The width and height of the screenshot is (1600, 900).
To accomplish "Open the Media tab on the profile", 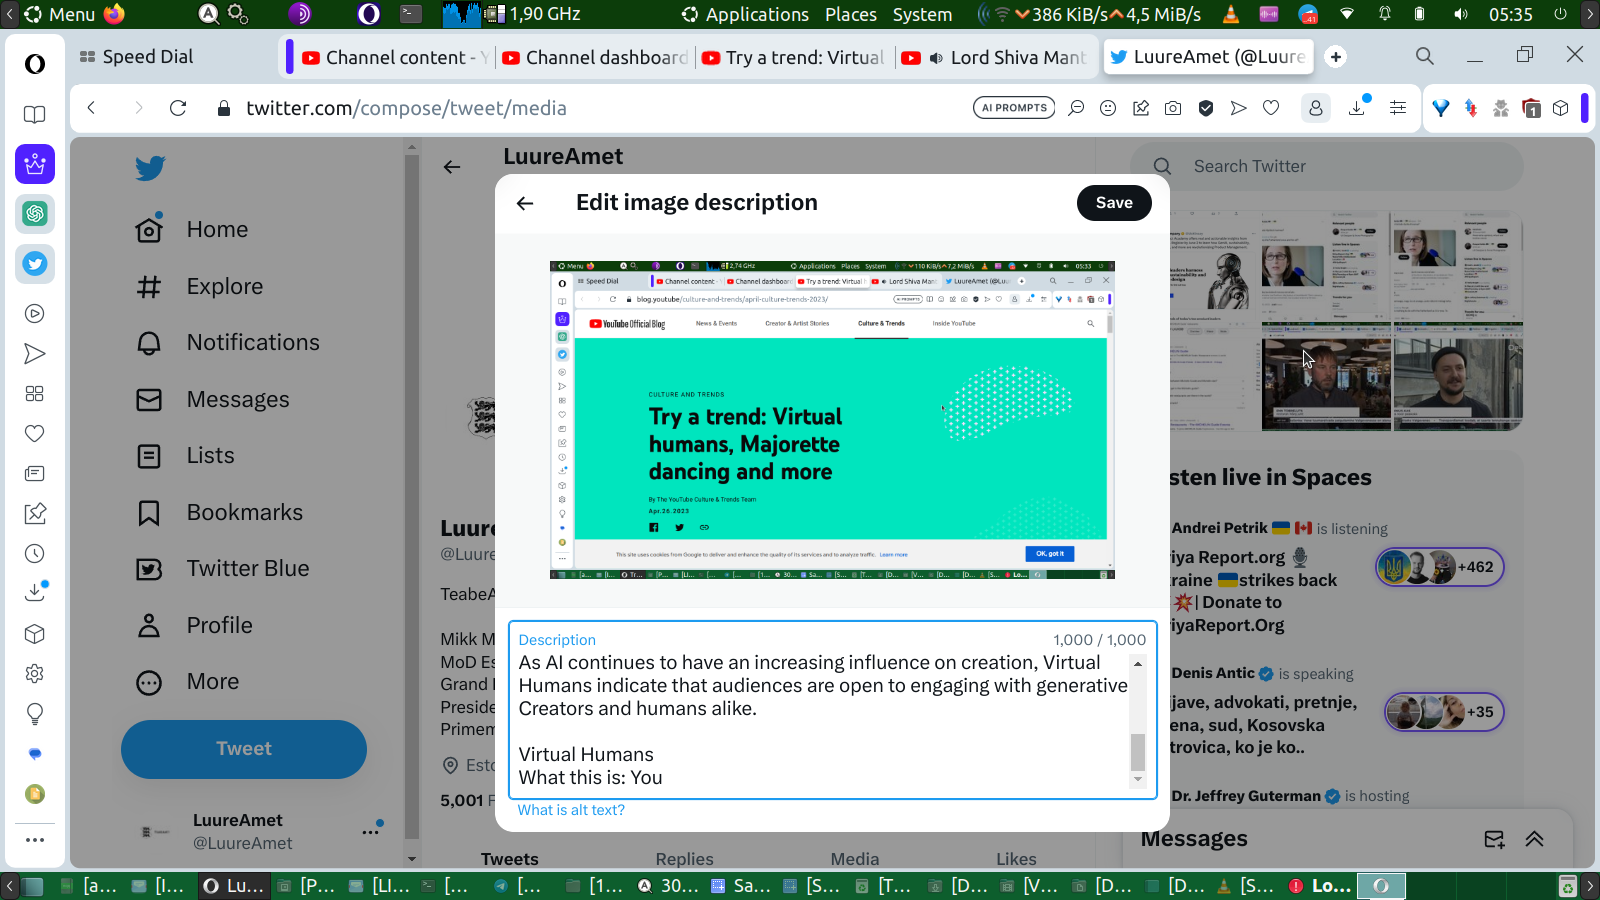I will (x=855, y=859).
